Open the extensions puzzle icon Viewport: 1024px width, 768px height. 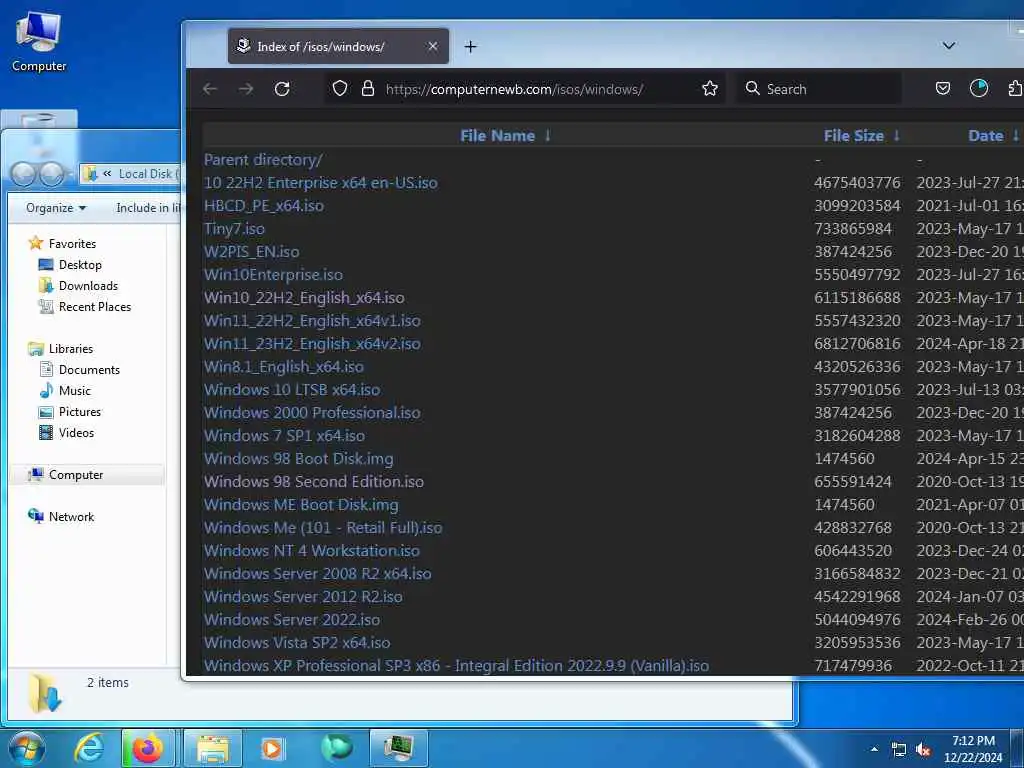coord(1015,88)
